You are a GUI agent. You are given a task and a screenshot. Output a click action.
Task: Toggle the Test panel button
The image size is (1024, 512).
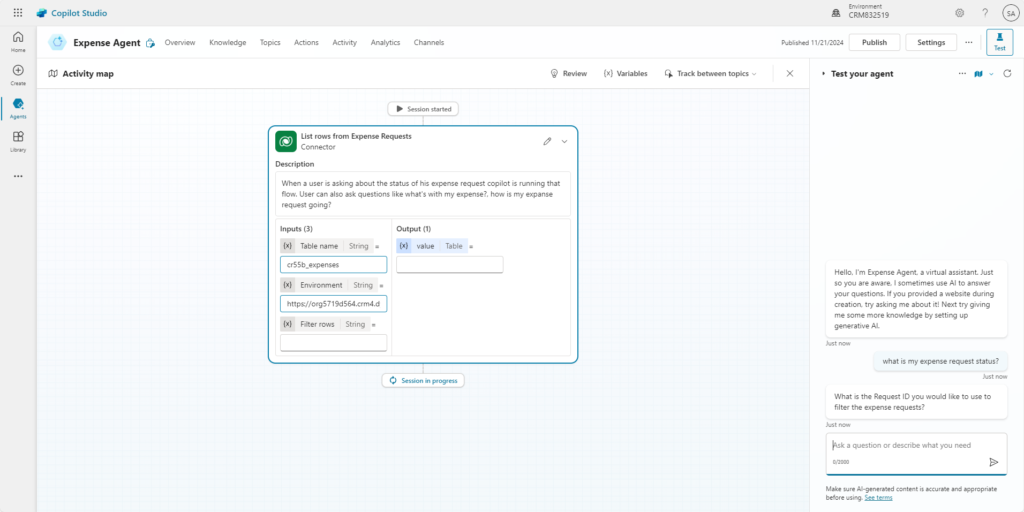[1000, 42]
